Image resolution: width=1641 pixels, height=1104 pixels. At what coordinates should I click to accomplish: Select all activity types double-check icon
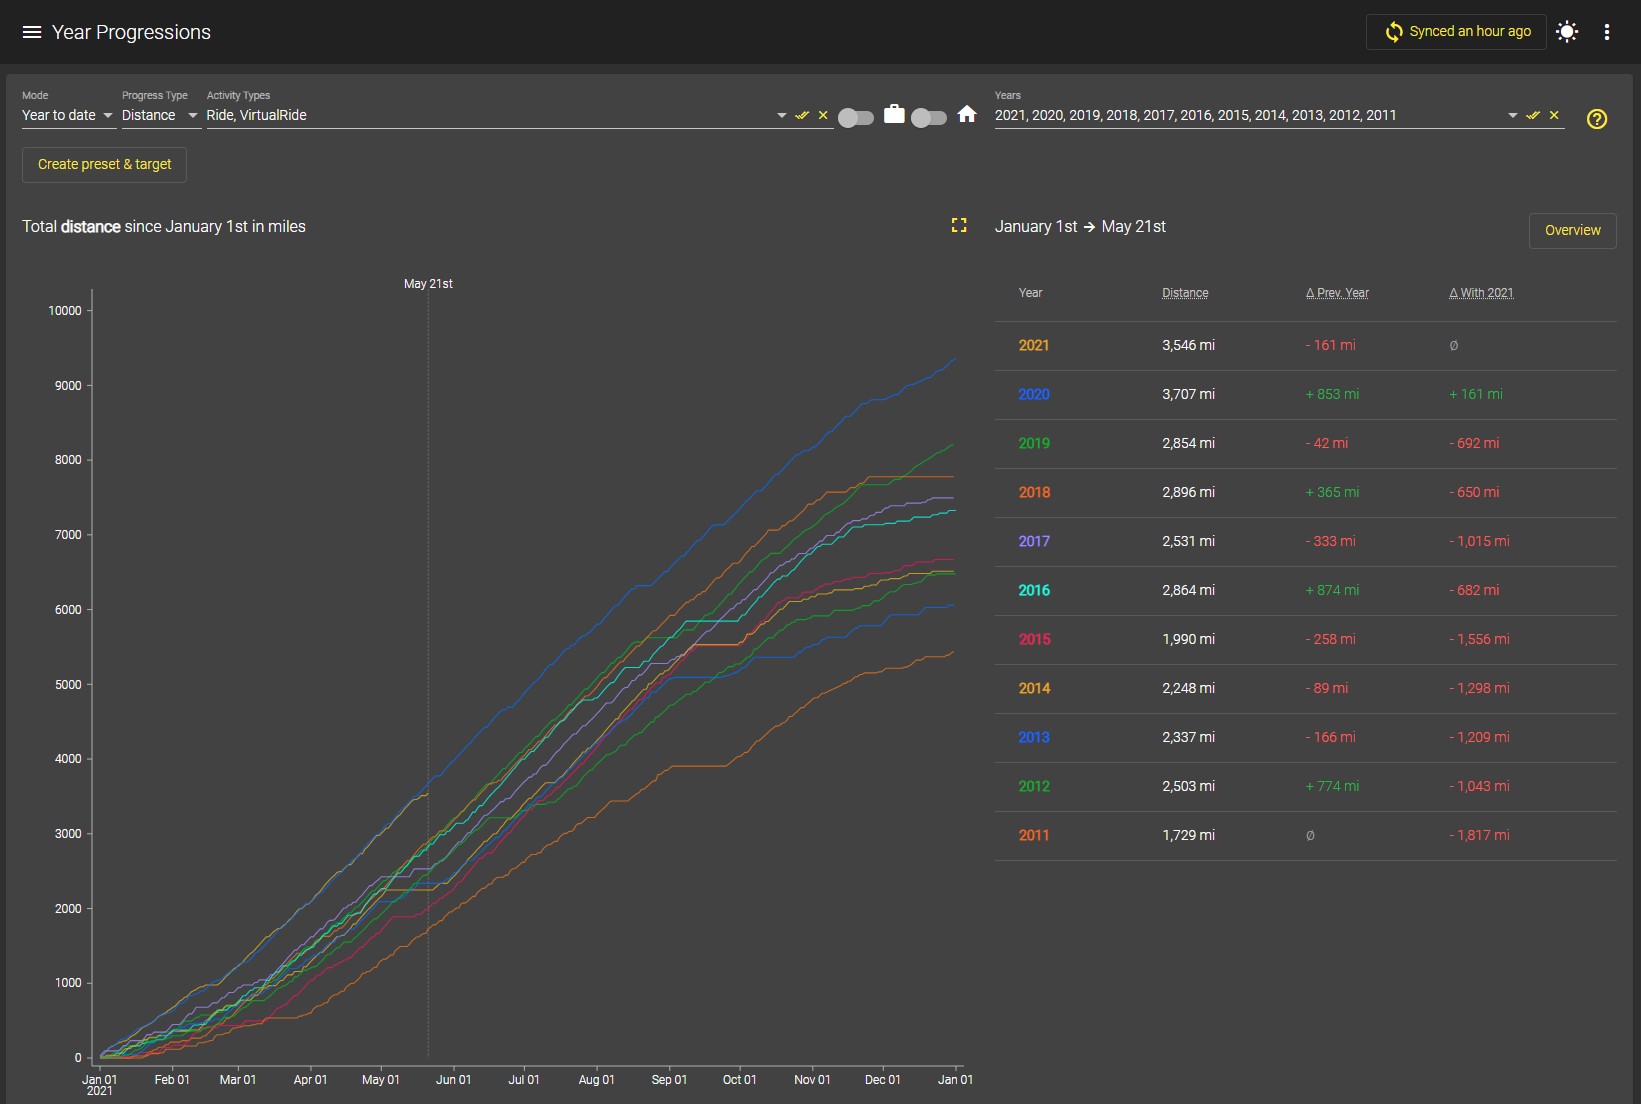pos(802,115)
